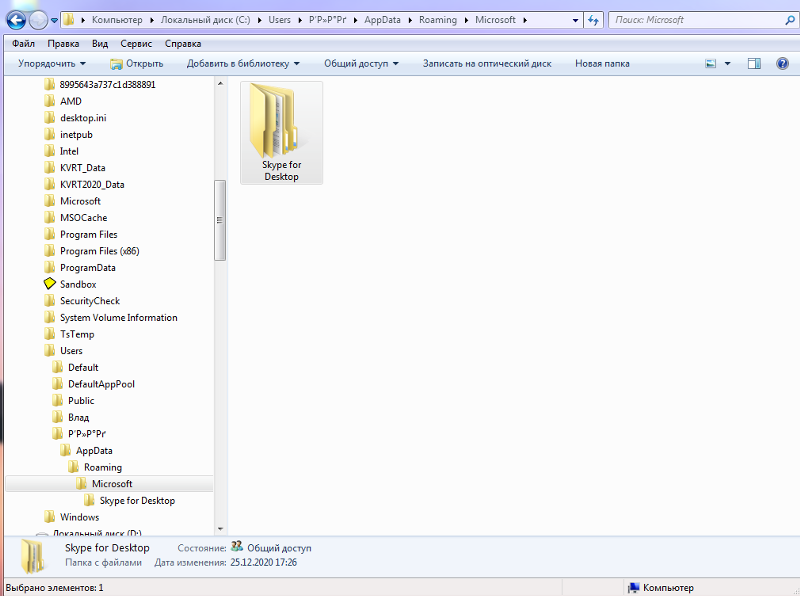
Task: Open the arrow after Roaming in breadcrumb
Action: (x=466, y=20)
